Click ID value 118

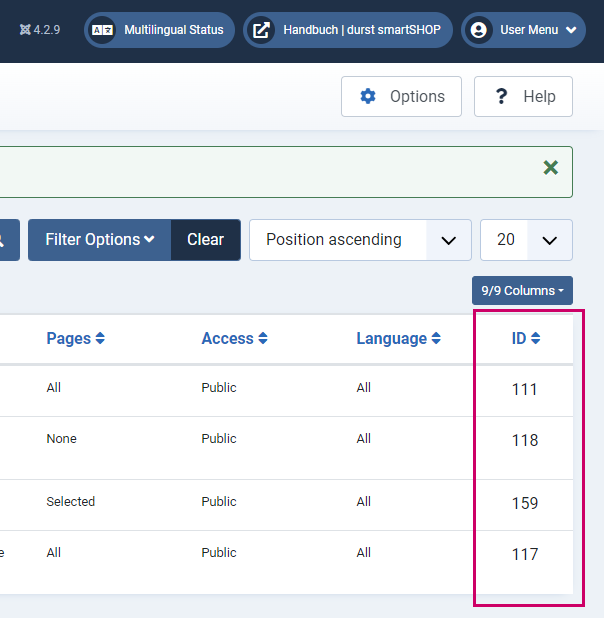click(x=524, y=440)
